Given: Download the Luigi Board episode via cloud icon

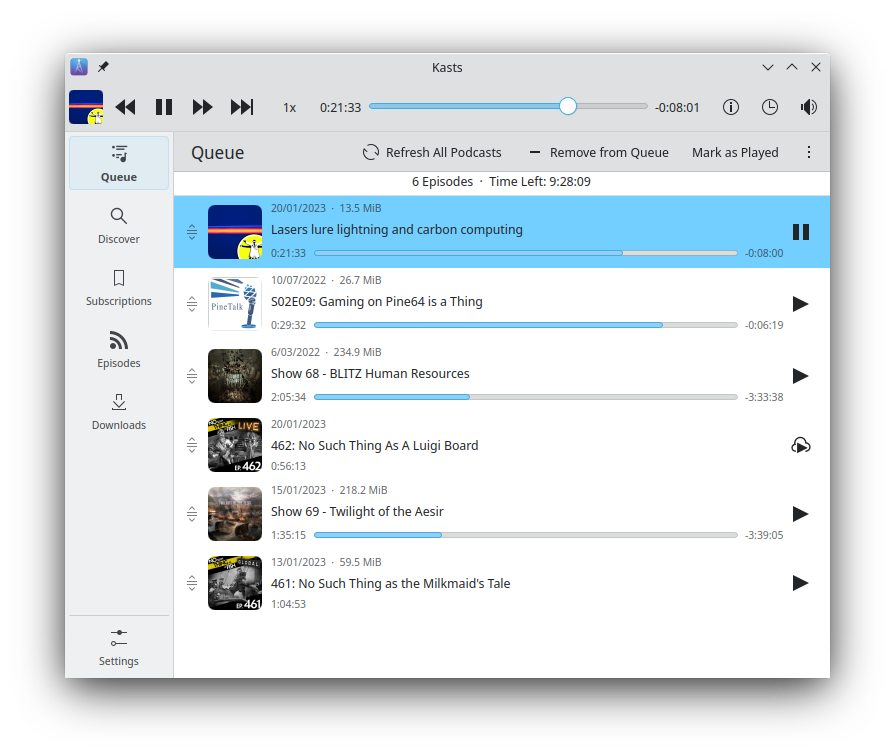Looking at the screenshot, I should point(800,445).
